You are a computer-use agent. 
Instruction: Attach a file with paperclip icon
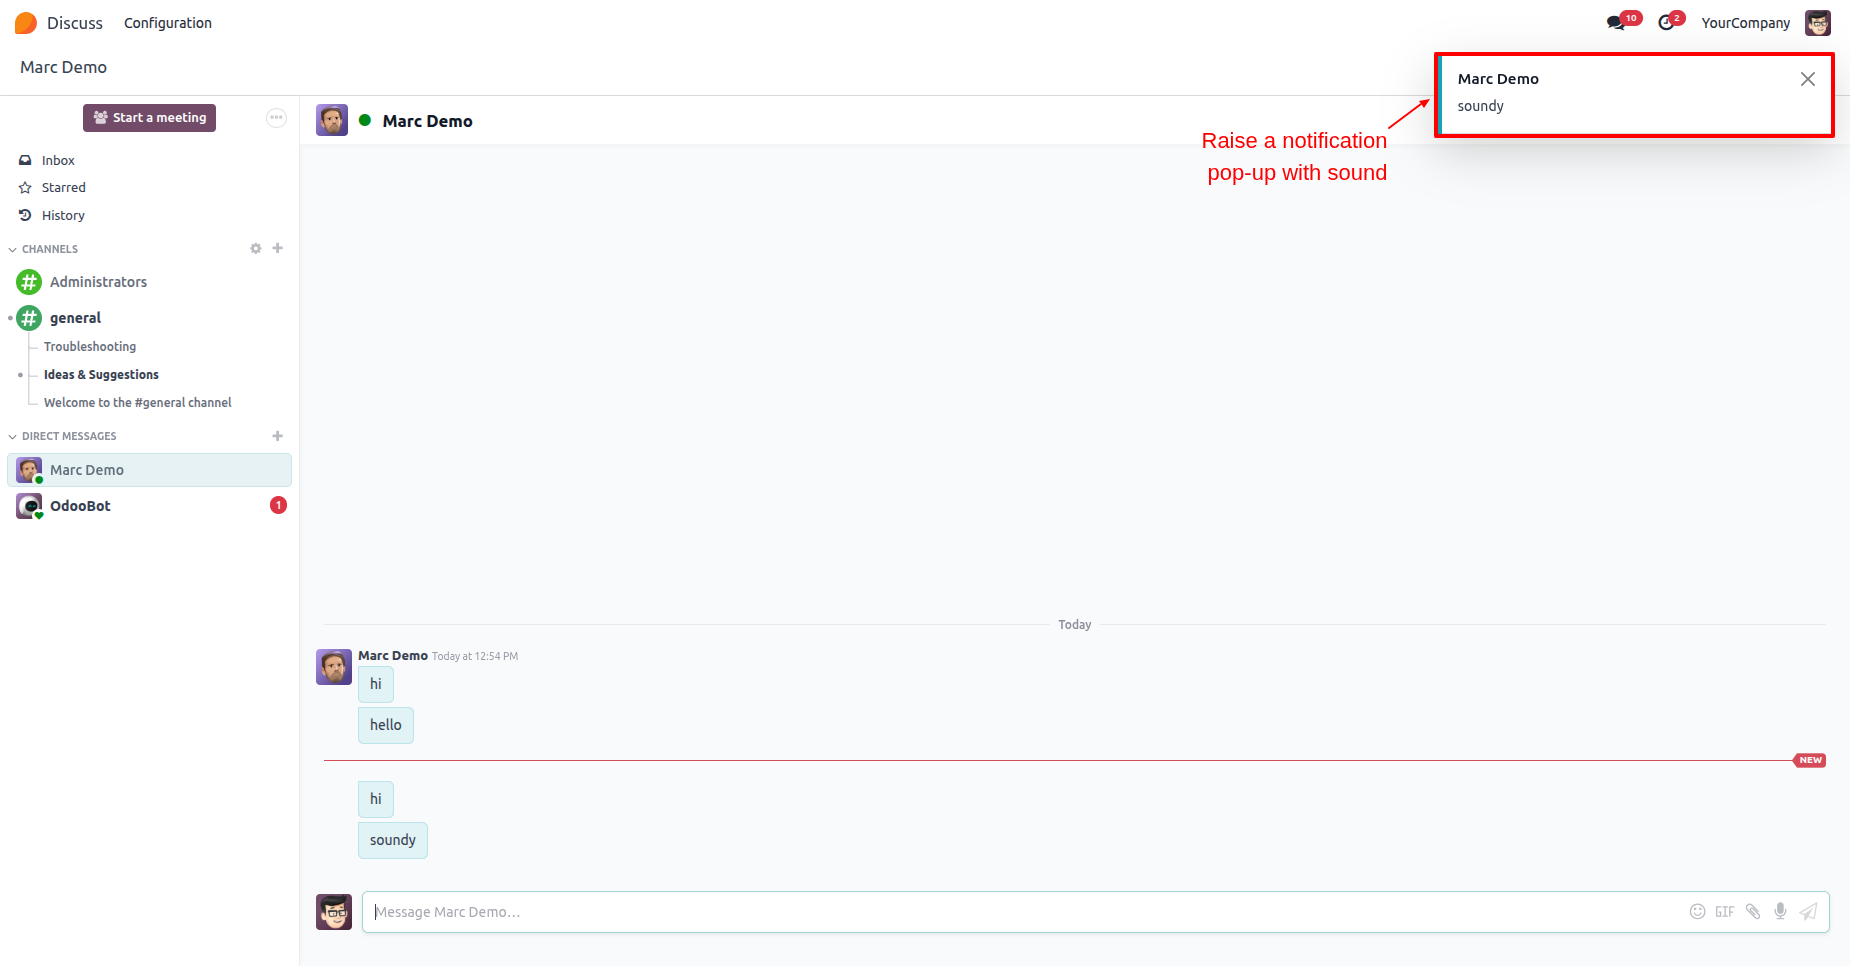pyautogui.click(x=1753, y=911)
